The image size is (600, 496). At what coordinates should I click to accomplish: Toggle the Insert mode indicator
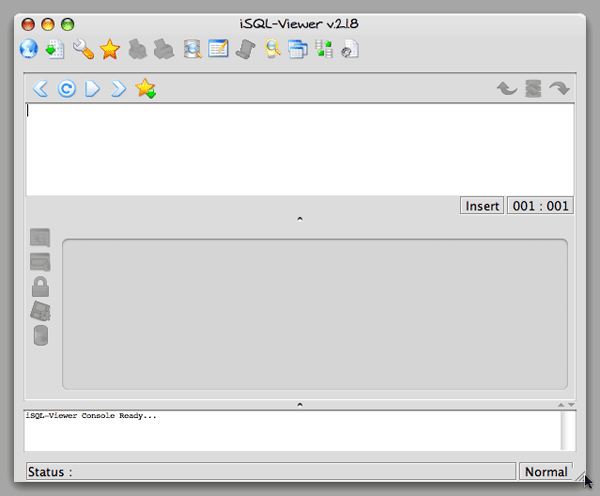(482, 206)
